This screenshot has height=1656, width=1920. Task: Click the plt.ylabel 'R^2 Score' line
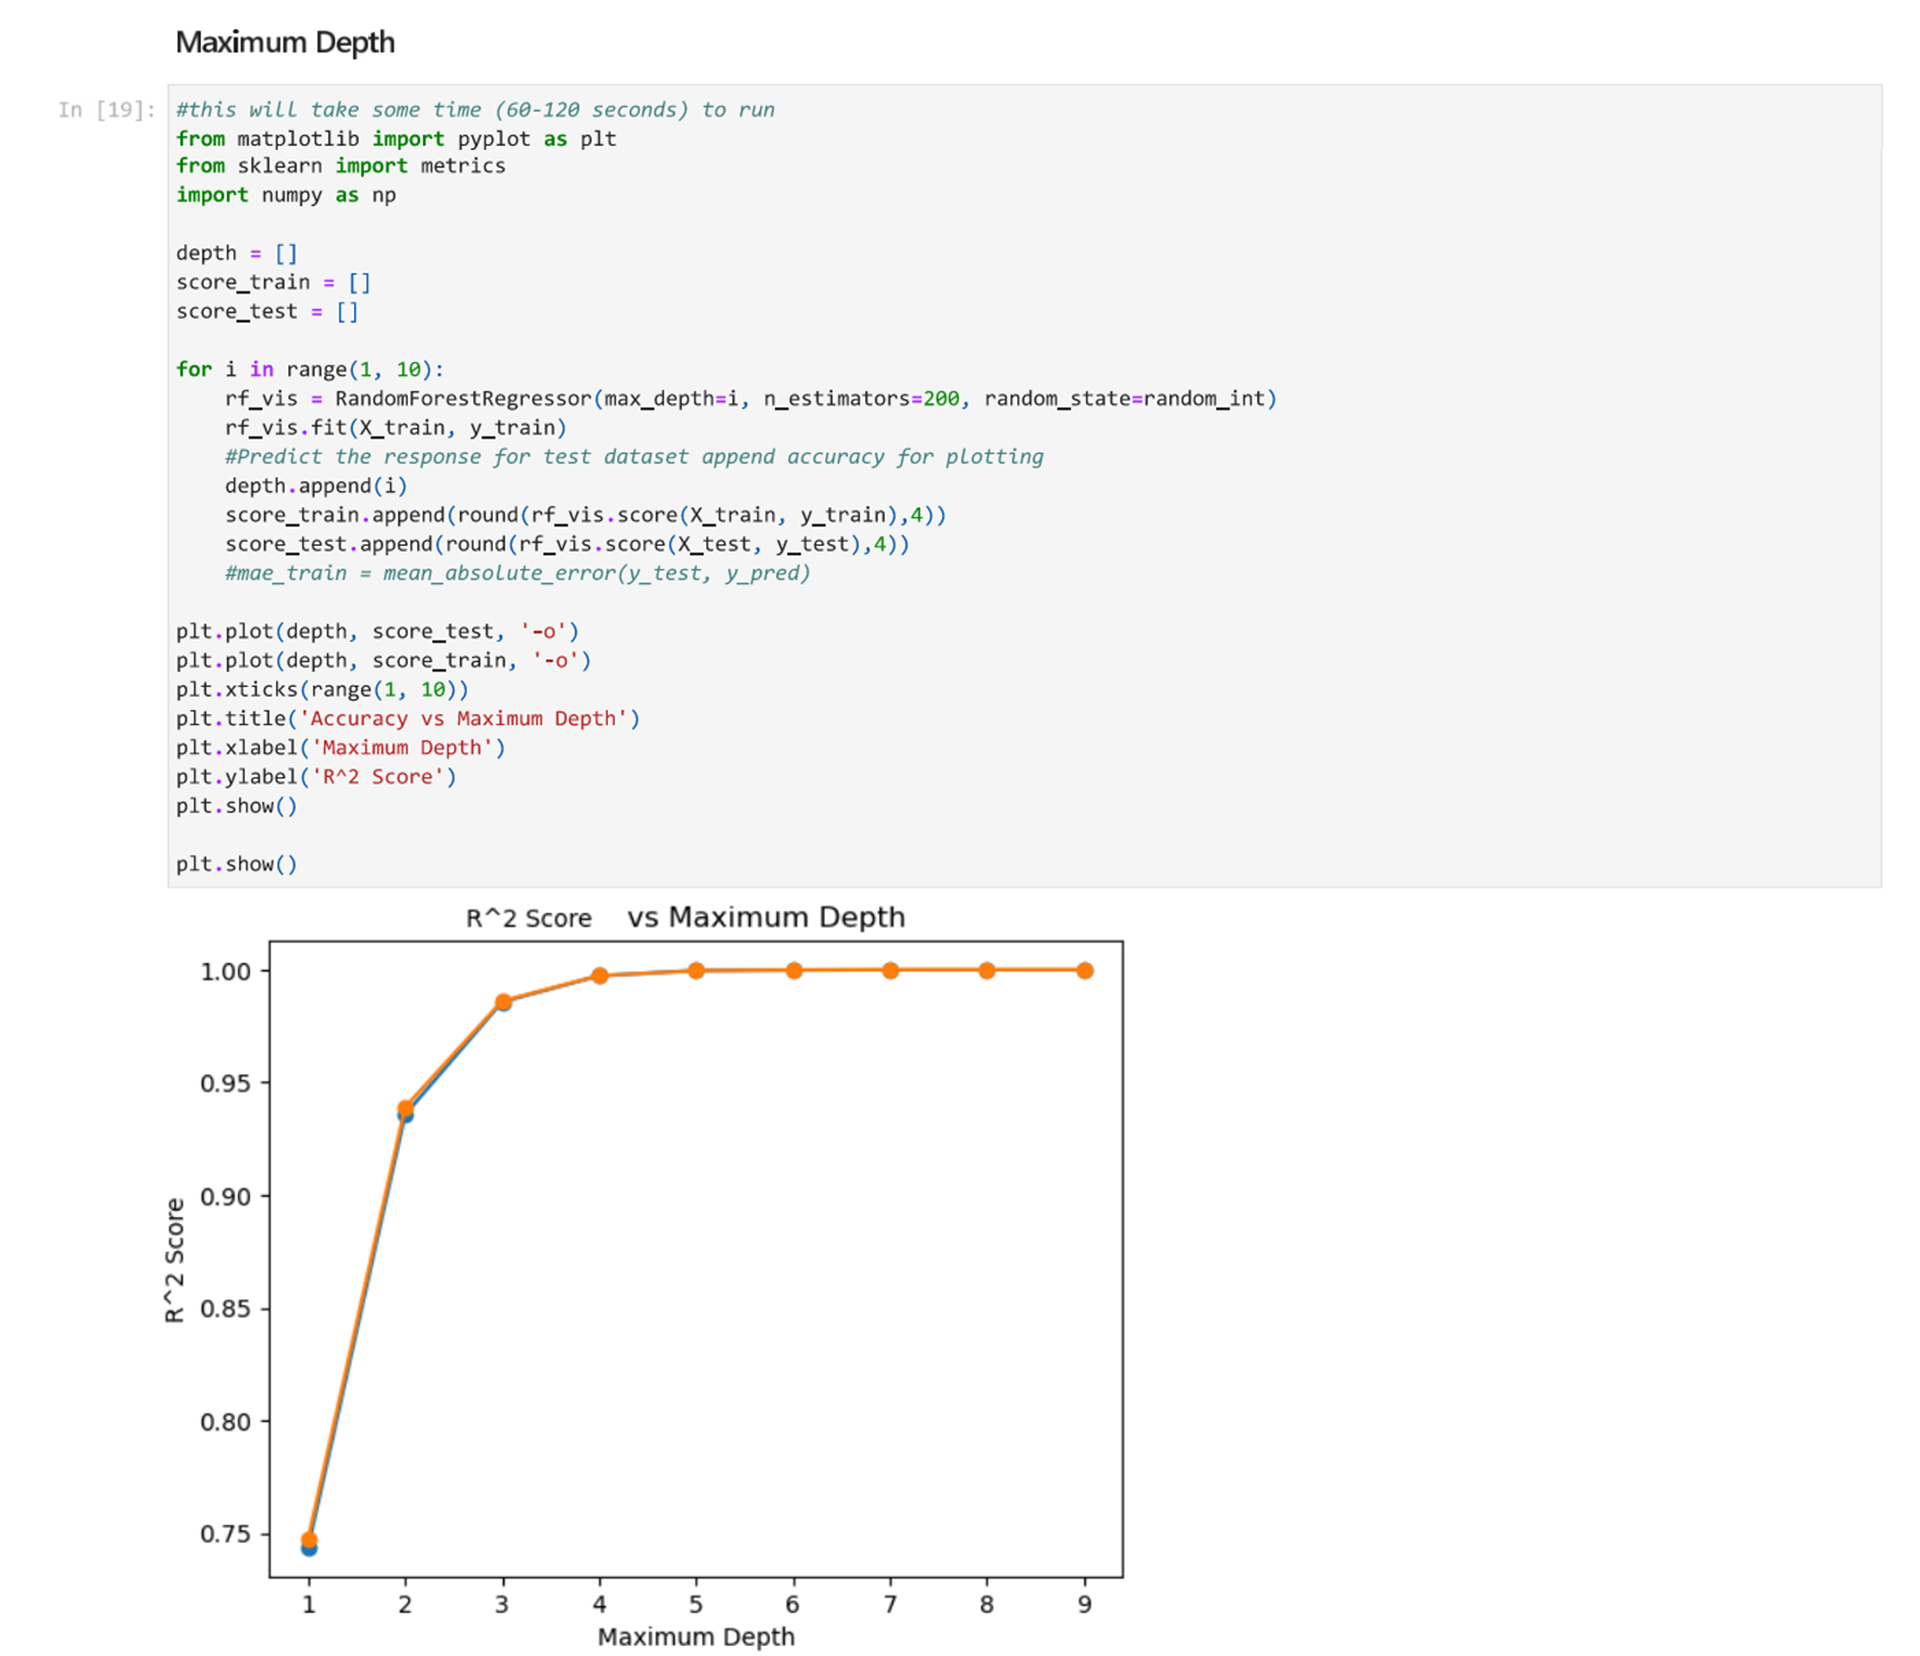tap(316, 776)
